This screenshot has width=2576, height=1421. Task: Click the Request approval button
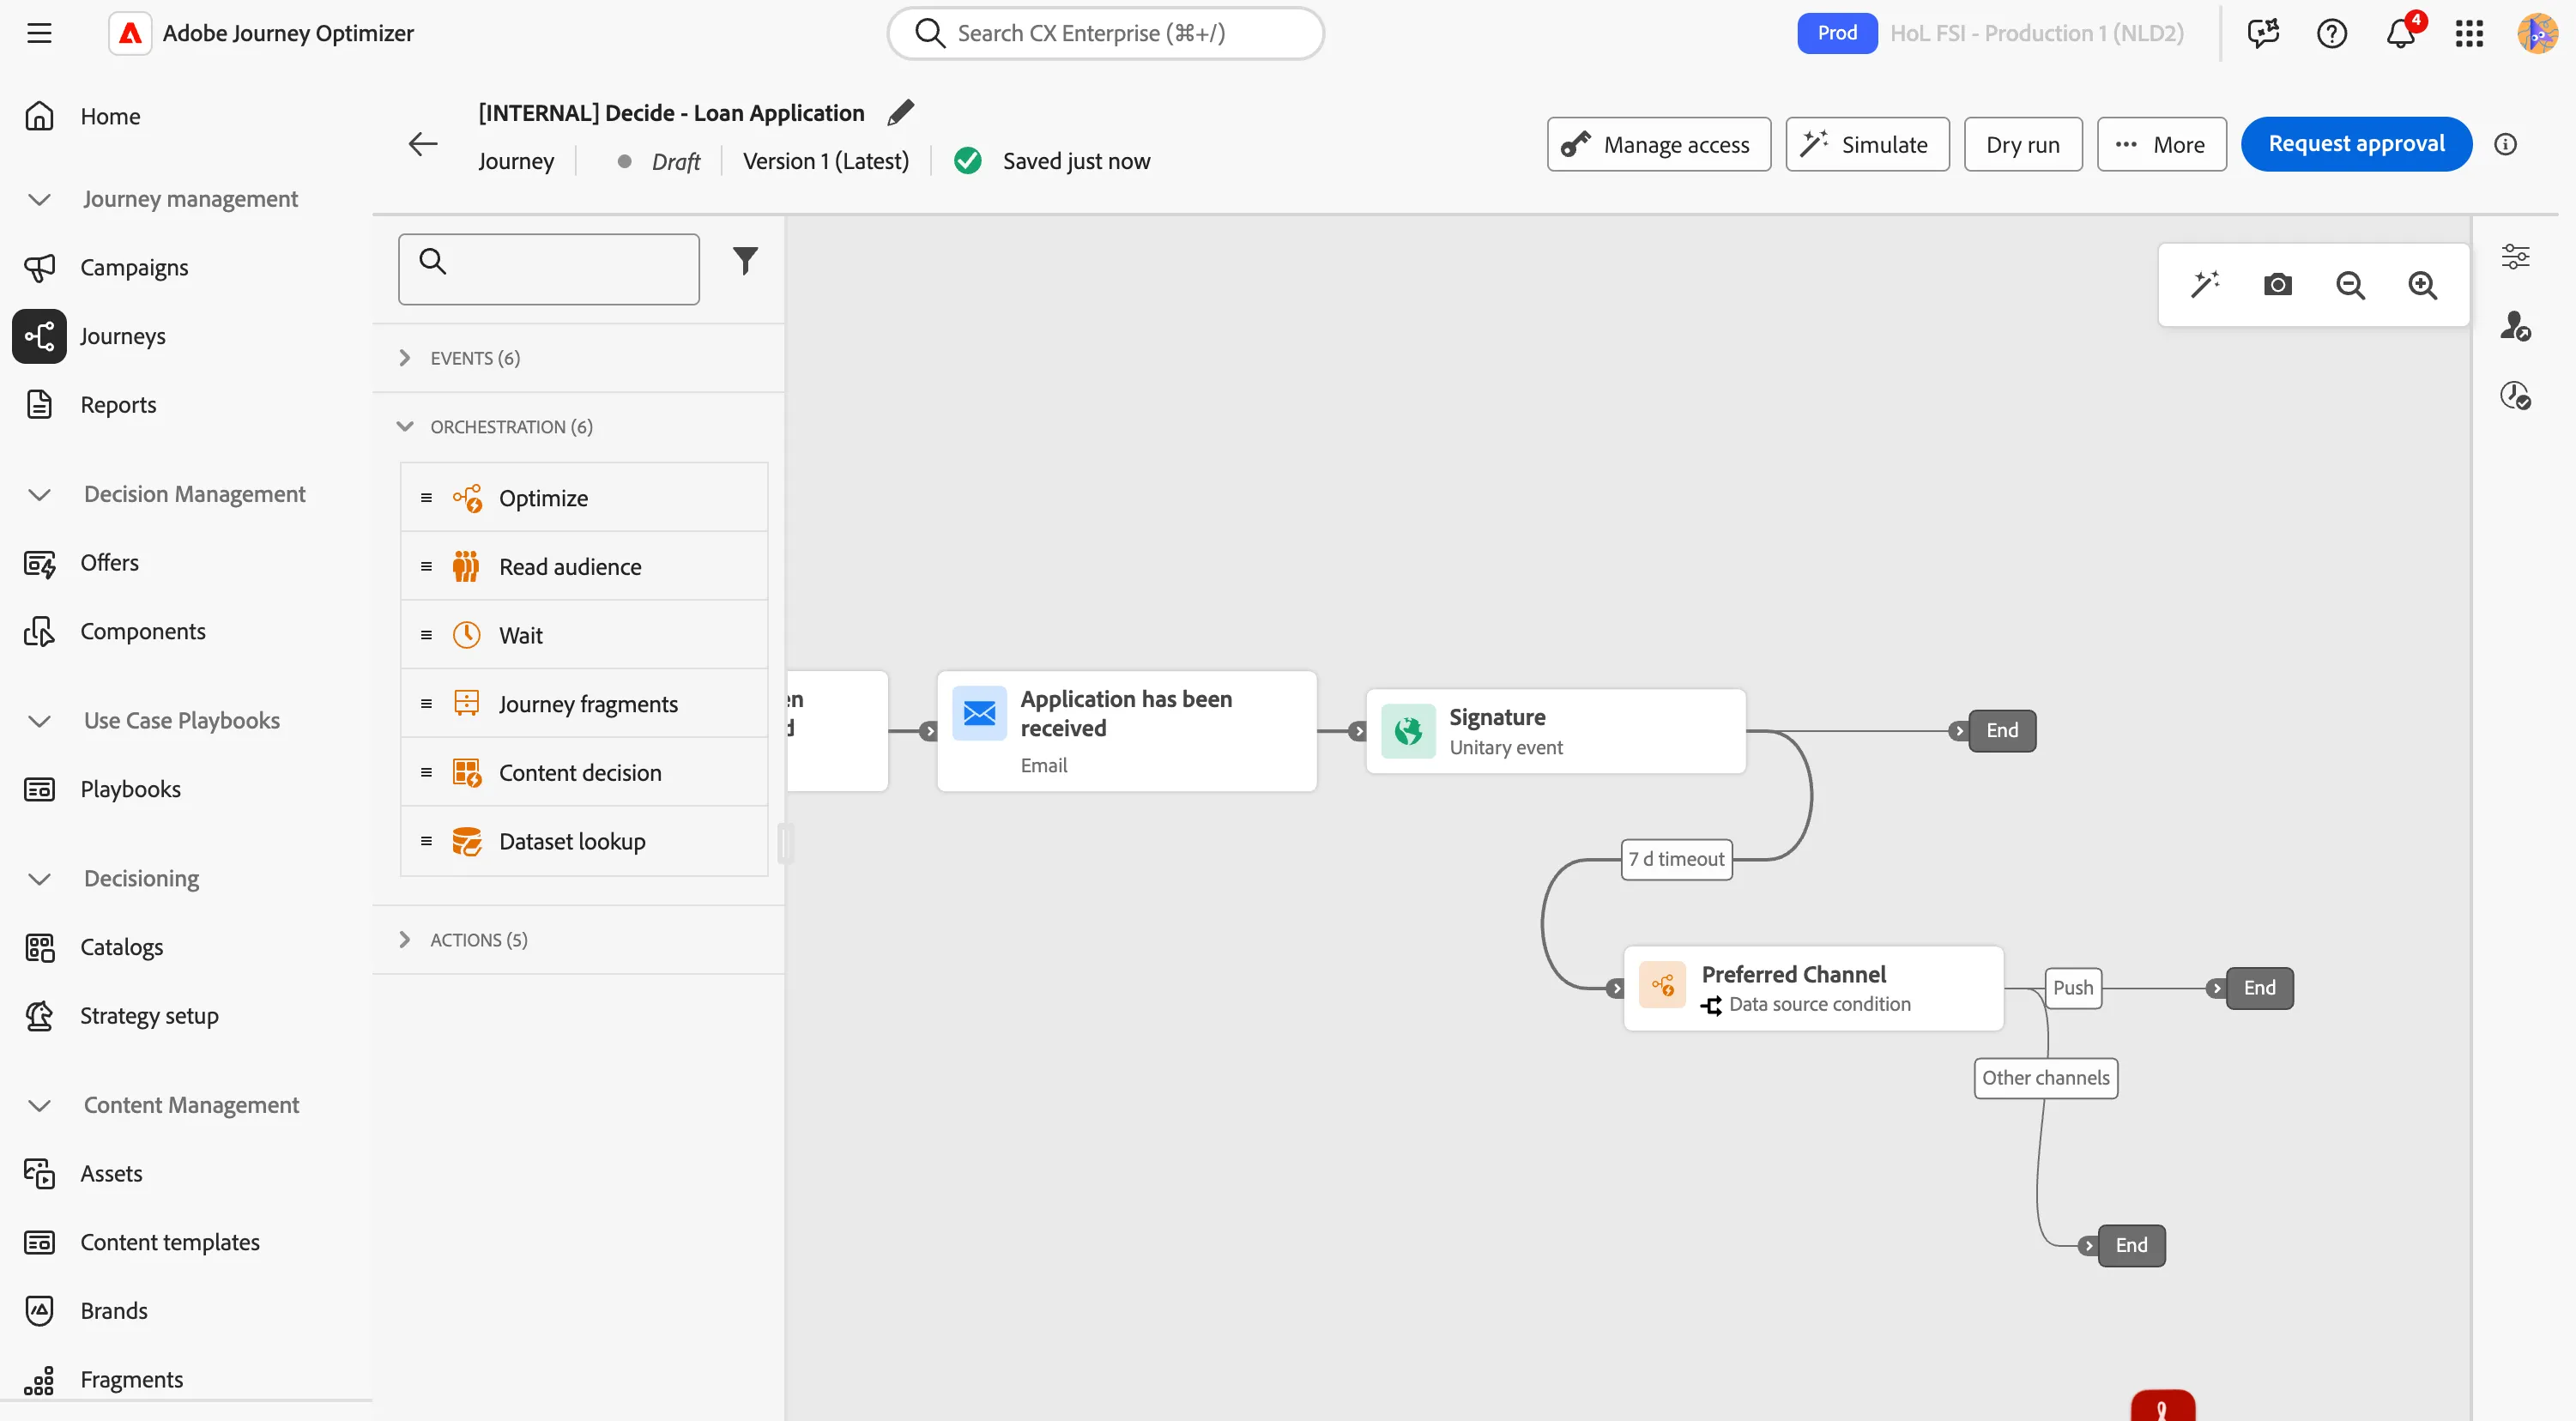[2356, 144]
